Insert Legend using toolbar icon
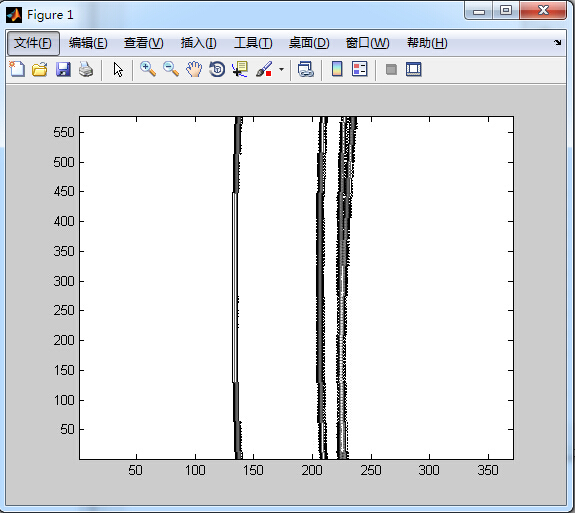This screenshot has height=513, width=575. pos(360,69)
